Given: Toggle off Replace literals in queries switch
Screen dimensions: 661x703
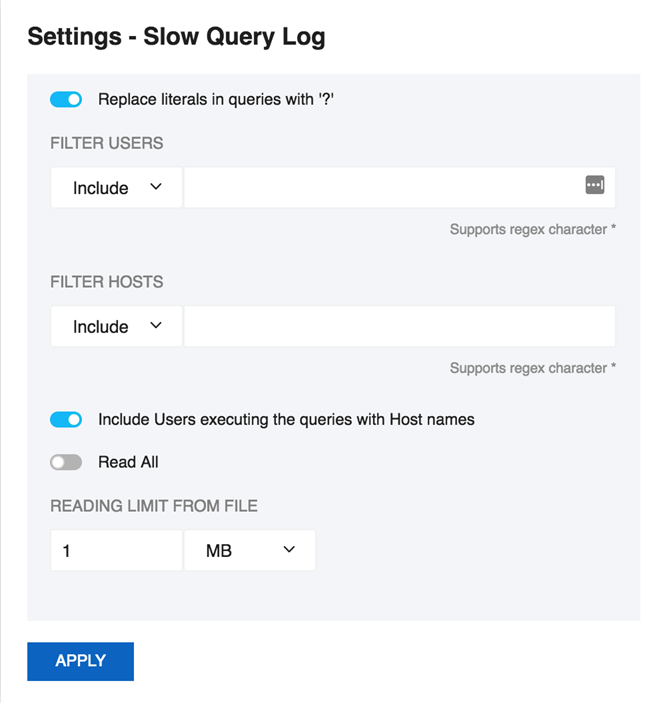Looking at the screenshot, I should tap(66, 100).
